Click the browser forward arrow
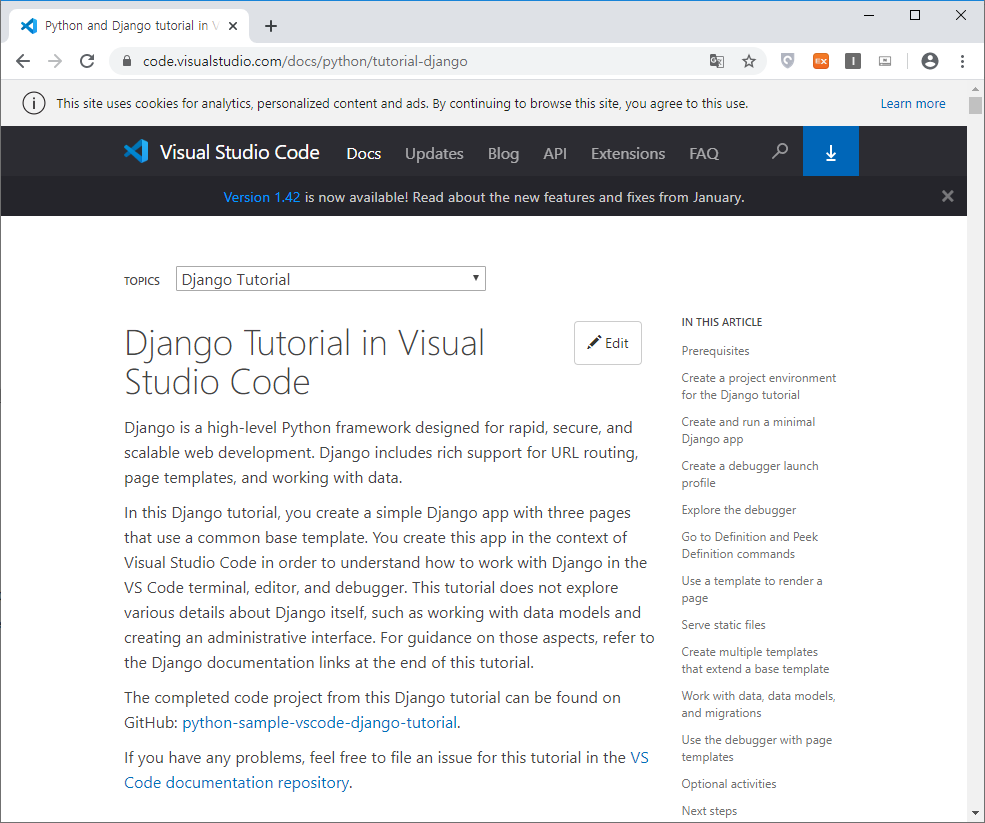The image size is (985, 823). coord(55,61)
